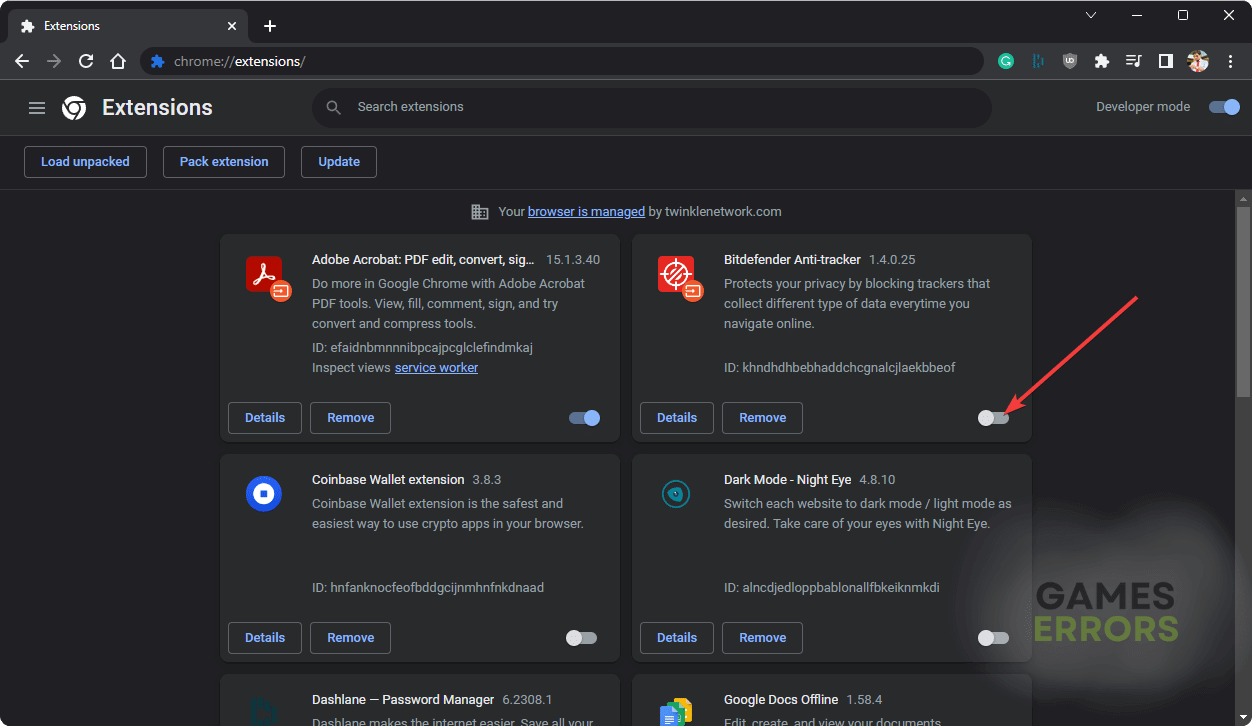Go to the browser home page
Viewport: 1252px width, 726px height.
click(x=118, y=61)
